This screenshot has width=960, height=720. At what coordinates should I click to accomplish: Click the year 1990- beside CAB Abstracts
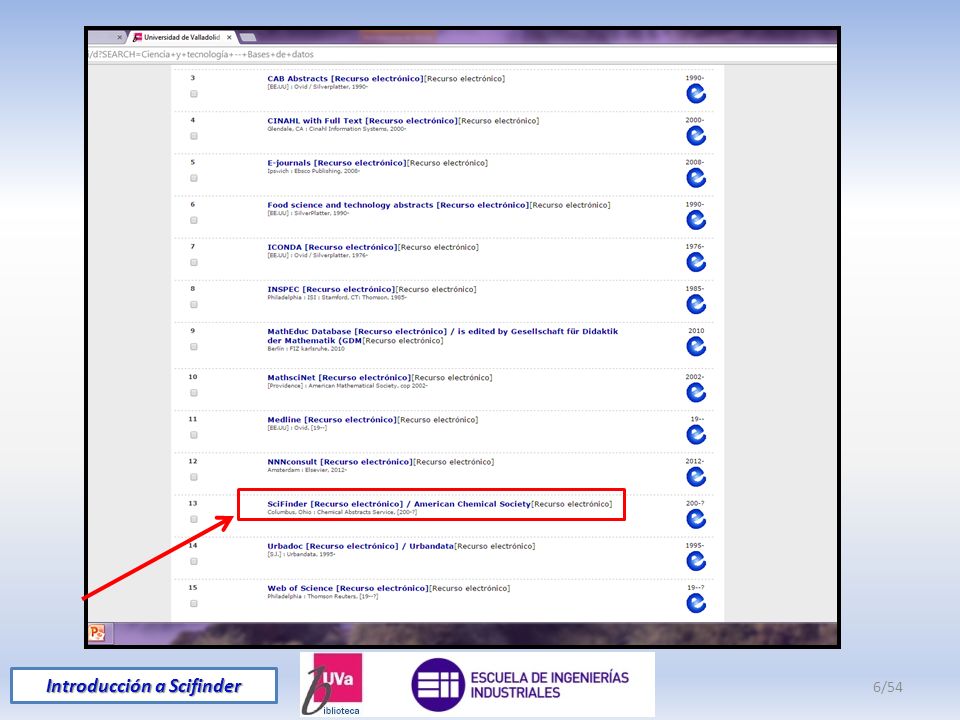(x=695, y=78)
